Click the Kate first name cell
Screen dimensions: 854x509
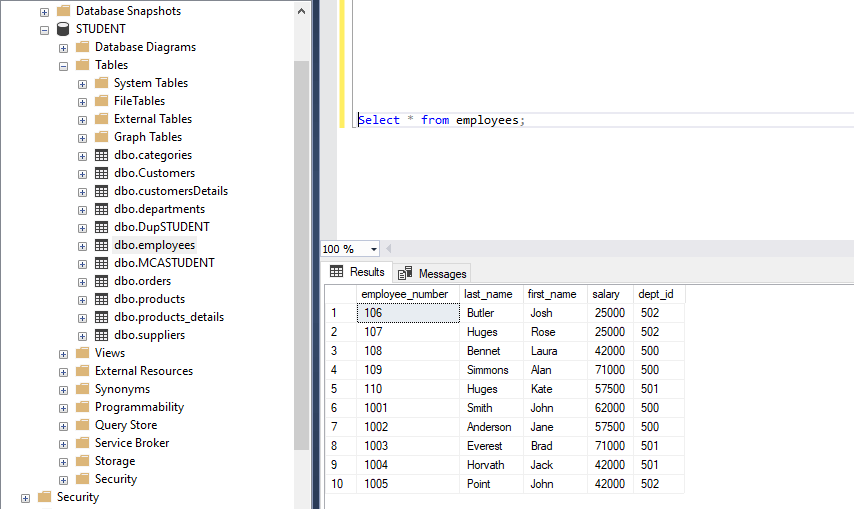[555, 389]
